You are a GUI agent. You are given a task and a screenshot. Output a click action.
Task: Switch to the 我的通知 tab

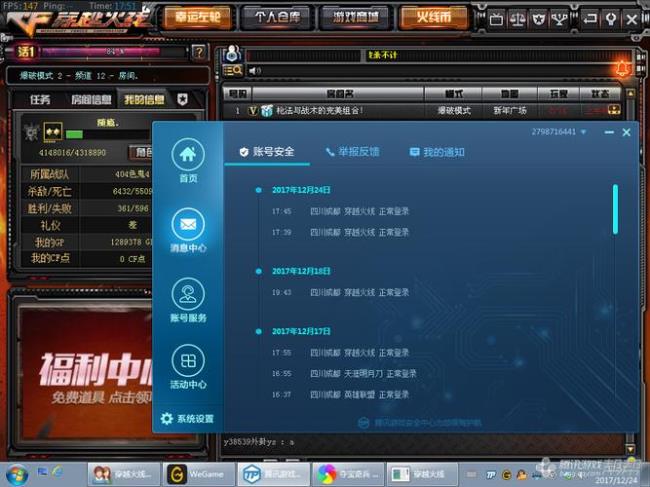pos(437,152)
